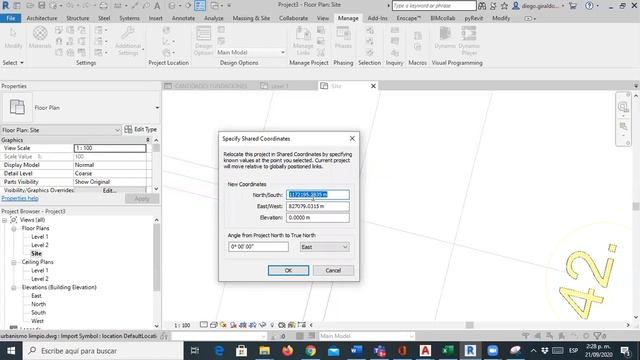The image size is (640, 360).
Task: Collapse the Views (all) tree node
Action: (4, 220)
